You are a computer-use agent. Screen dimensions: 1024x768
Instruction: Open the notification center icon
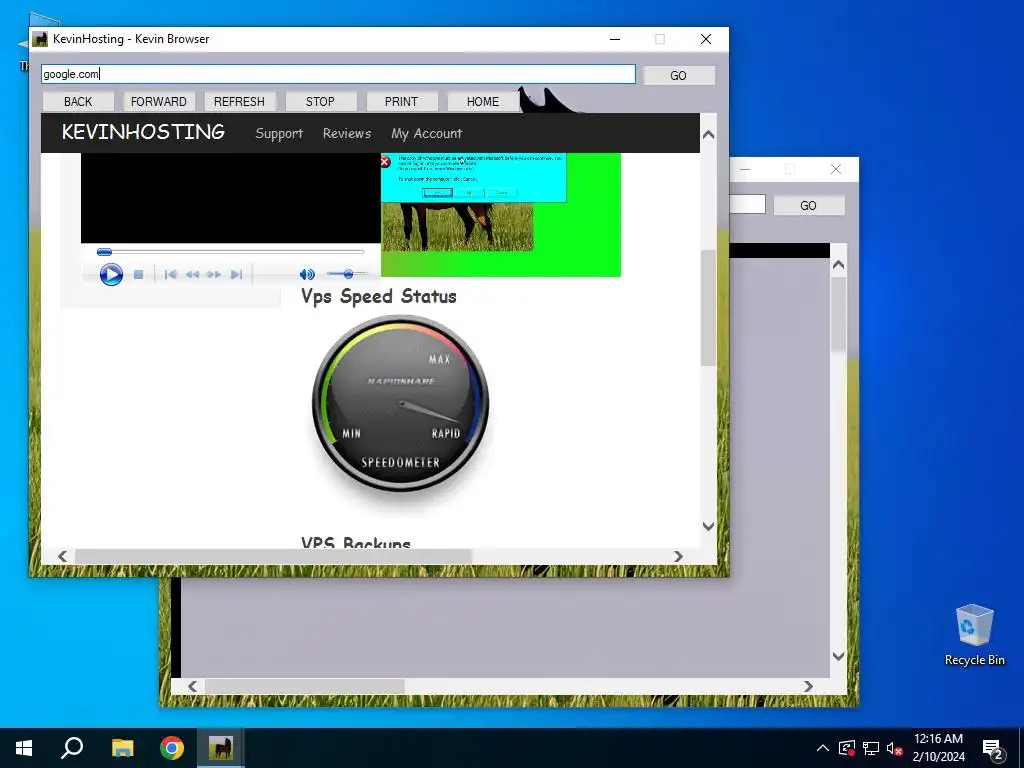pos(993,748)
